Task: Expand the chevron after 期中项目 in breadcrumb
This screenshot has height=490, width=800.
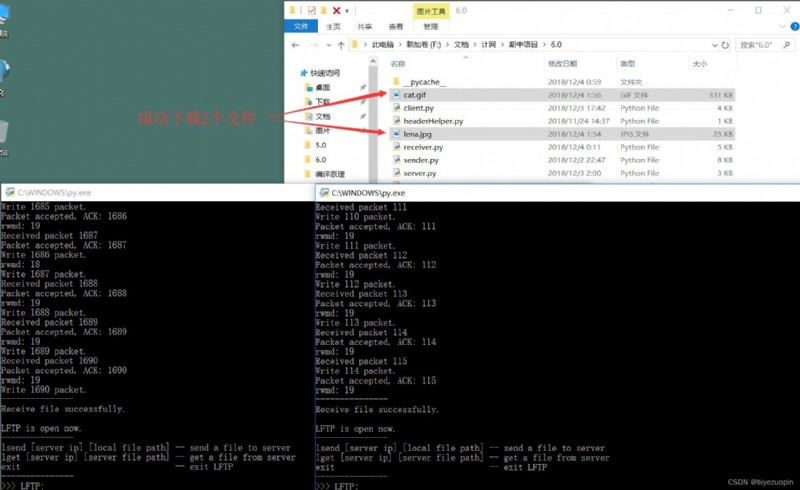Action: (x=544, y=45)
